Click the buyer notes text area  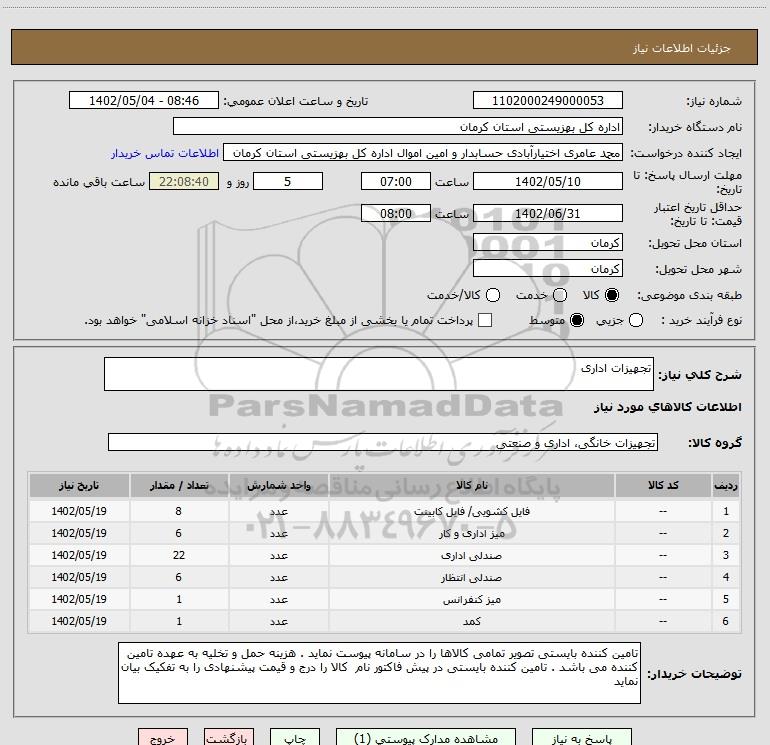click(x=379, y=673)
